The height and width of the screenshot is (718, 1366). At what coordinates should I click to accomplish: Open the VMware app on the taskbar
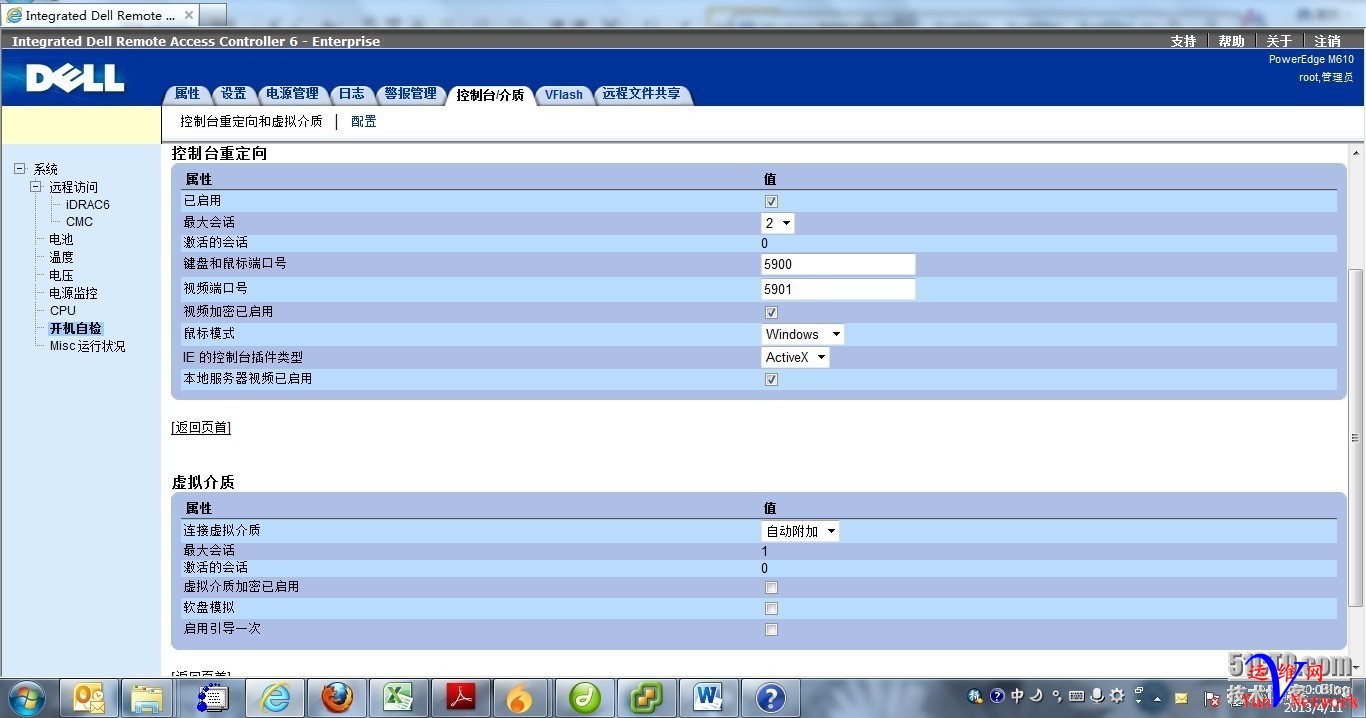pos(646,697)
